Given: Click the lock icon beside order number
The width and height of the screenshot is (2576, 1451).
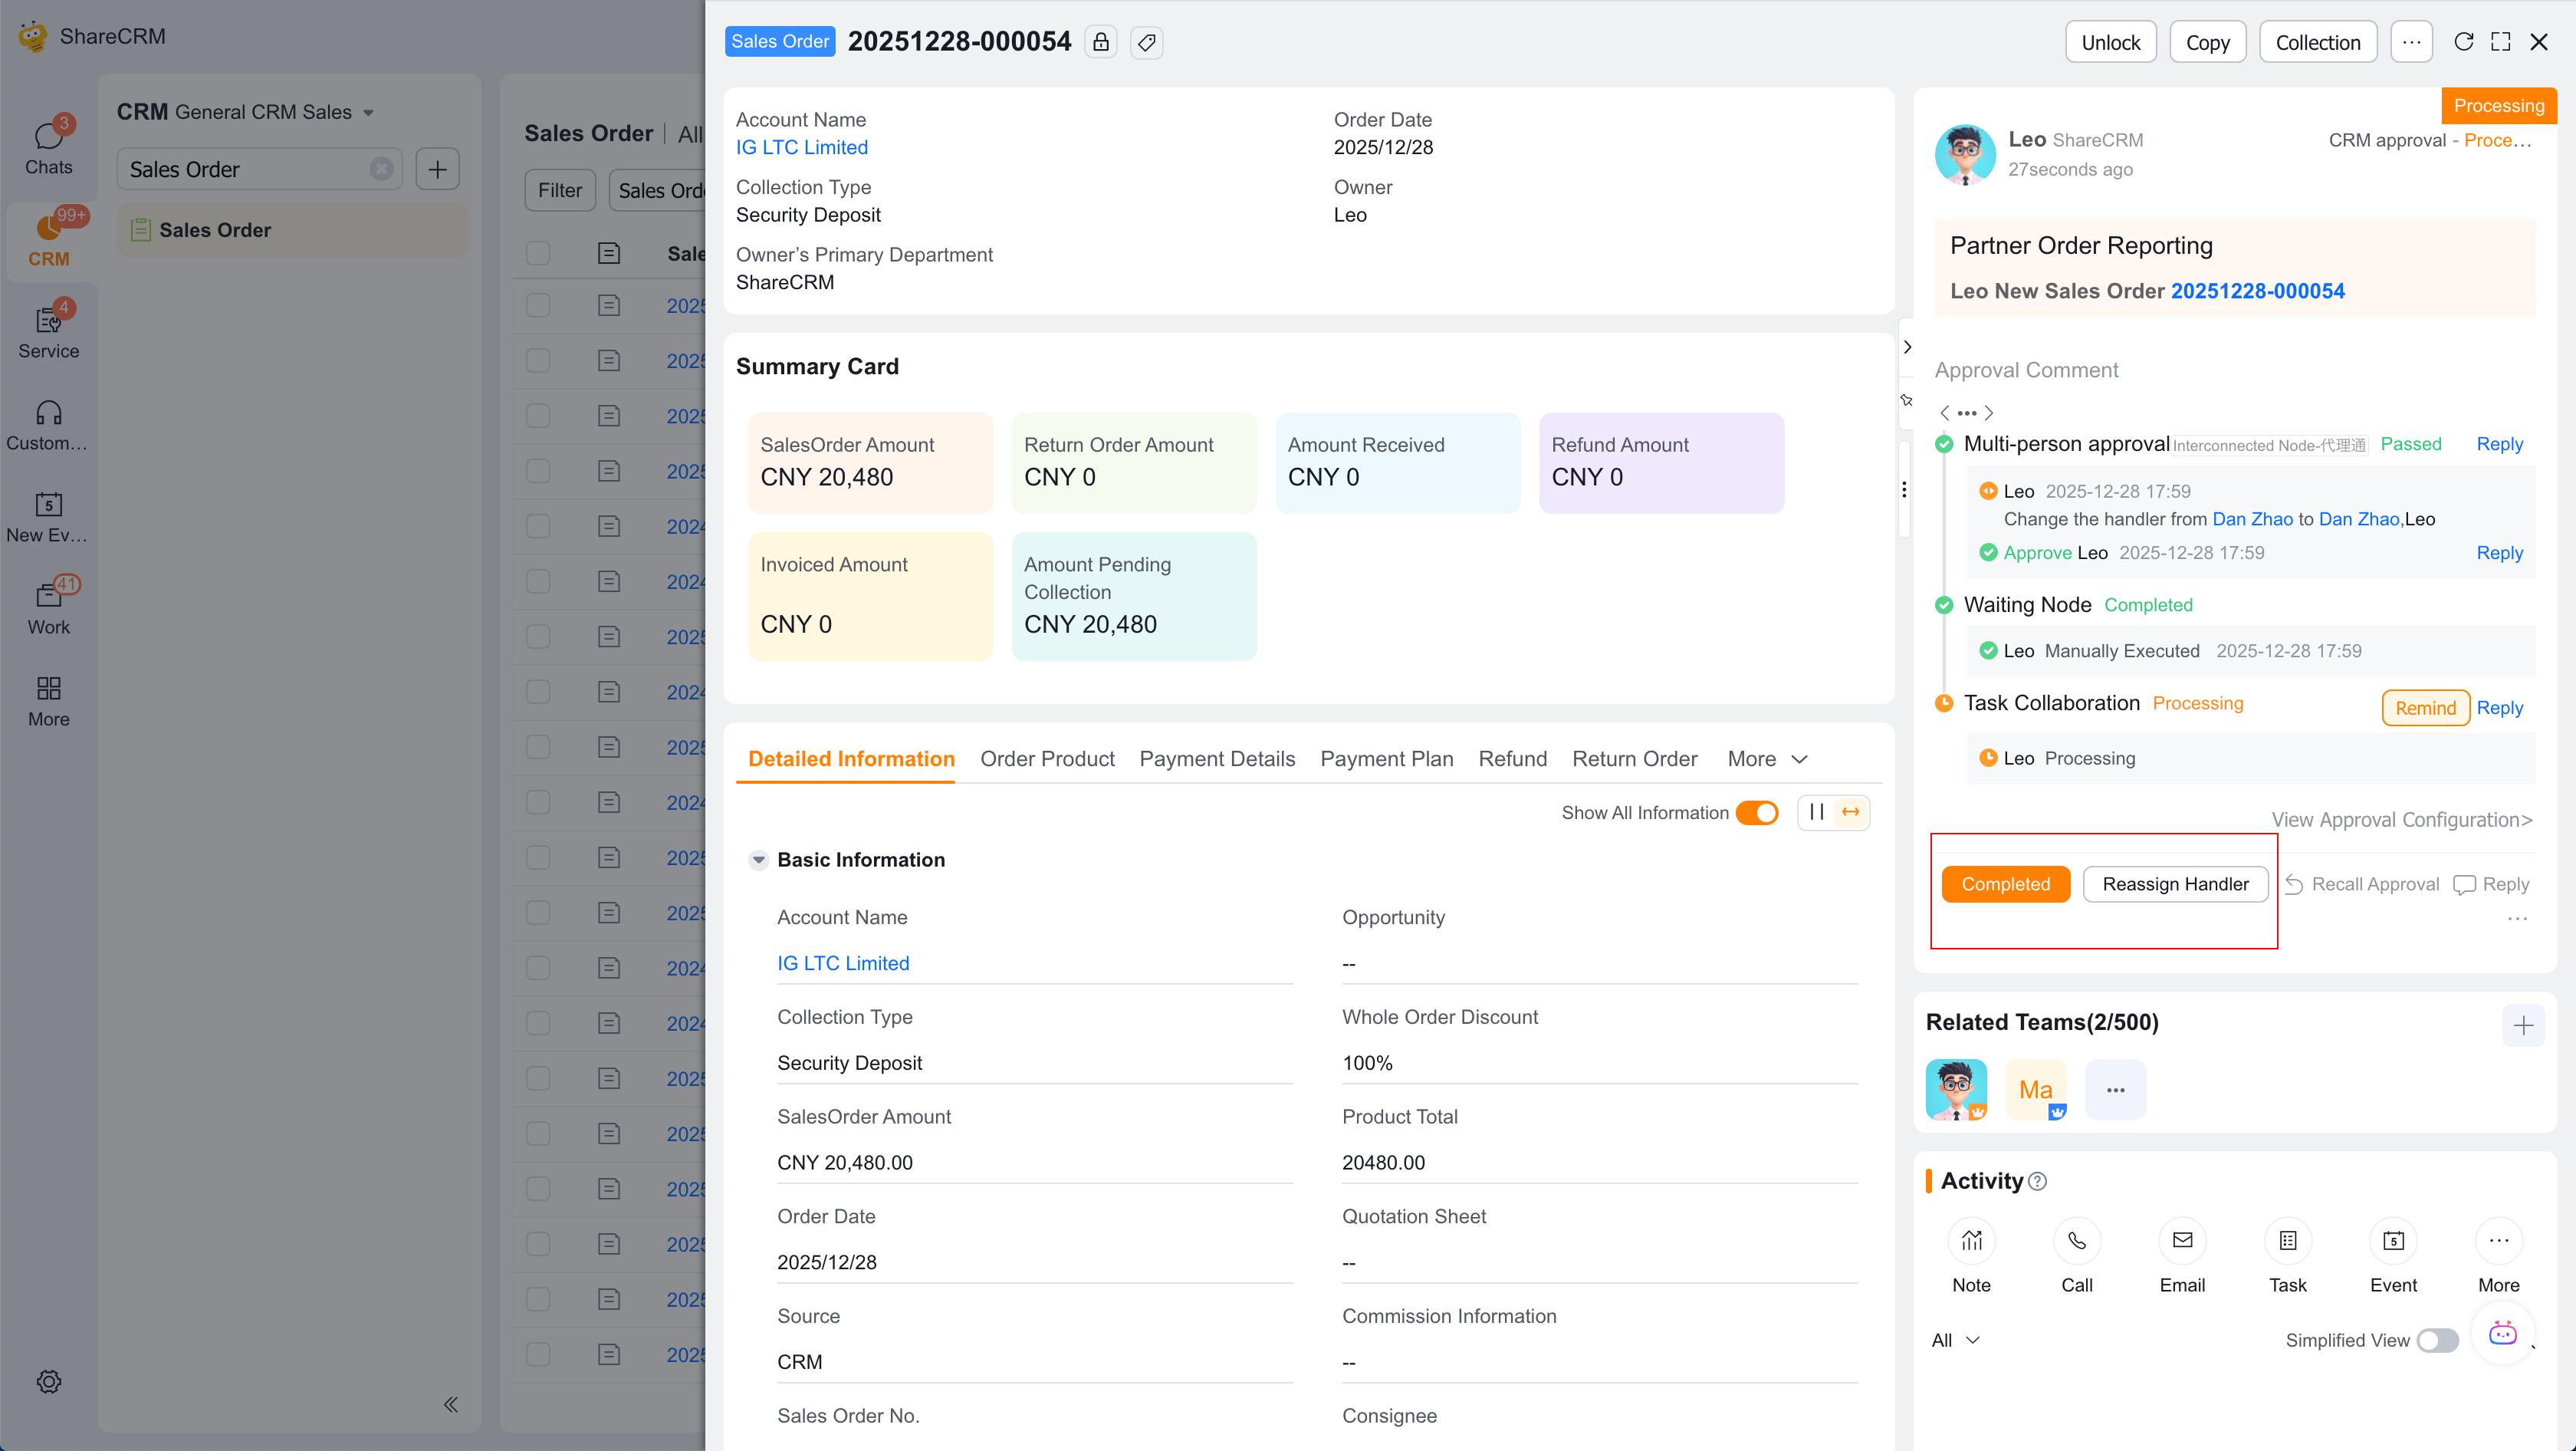Looking at the screenshot, I should click(x=1101, y=42).
